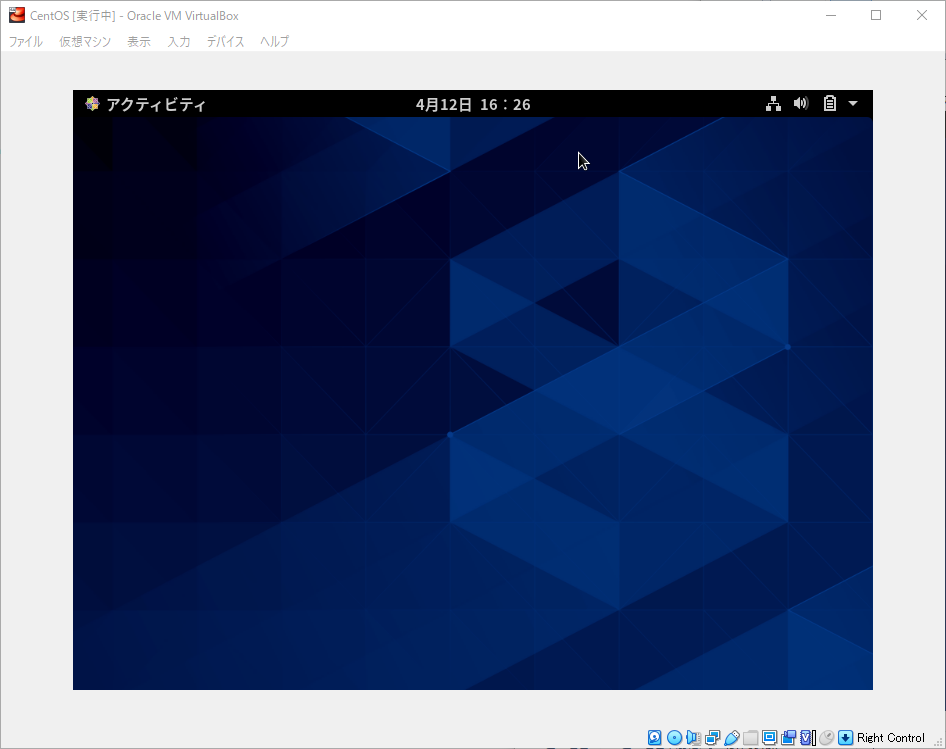Screen dimensions: 946x749
Task: Click the recording status icon
Action: (789, 738)
